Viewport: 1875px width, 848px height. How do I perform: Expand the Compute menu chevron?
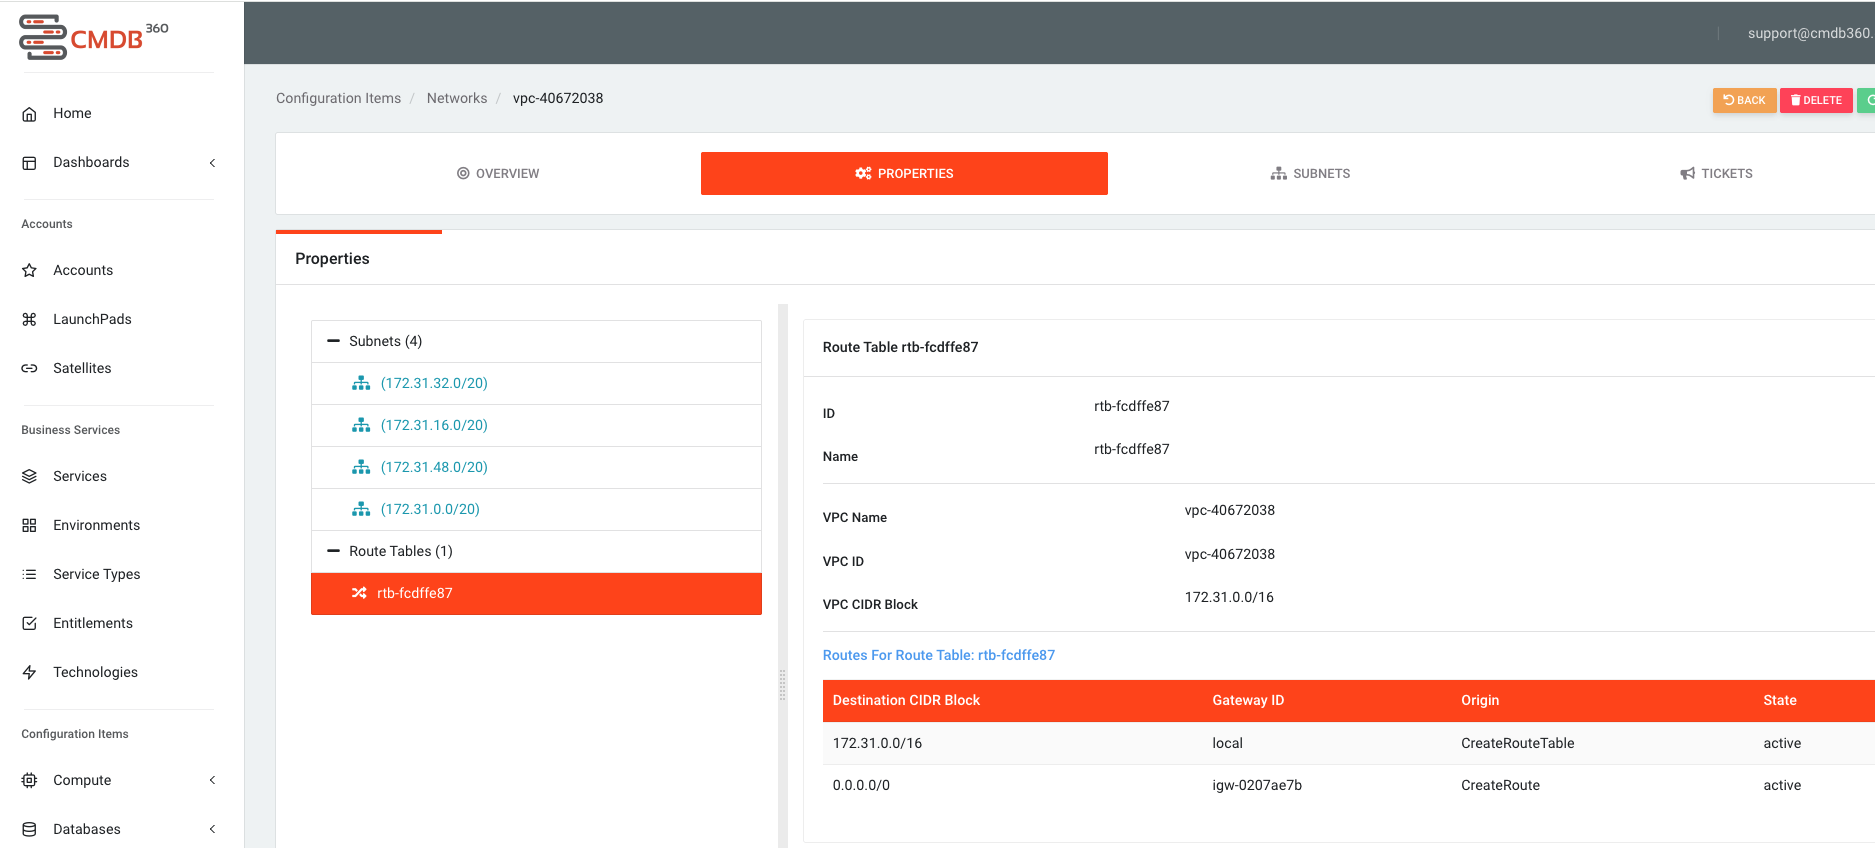[212, 780]
